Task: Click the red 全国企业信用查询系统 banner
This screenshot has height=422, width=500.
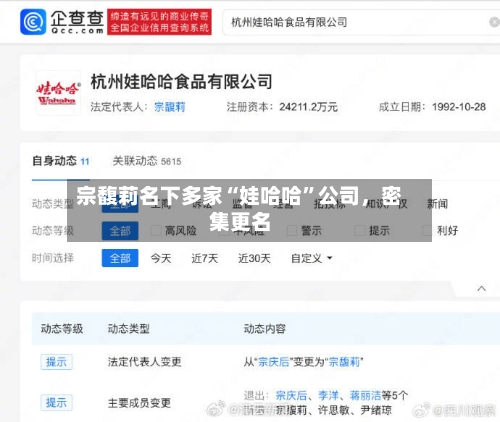Action: tap(159, 22)
